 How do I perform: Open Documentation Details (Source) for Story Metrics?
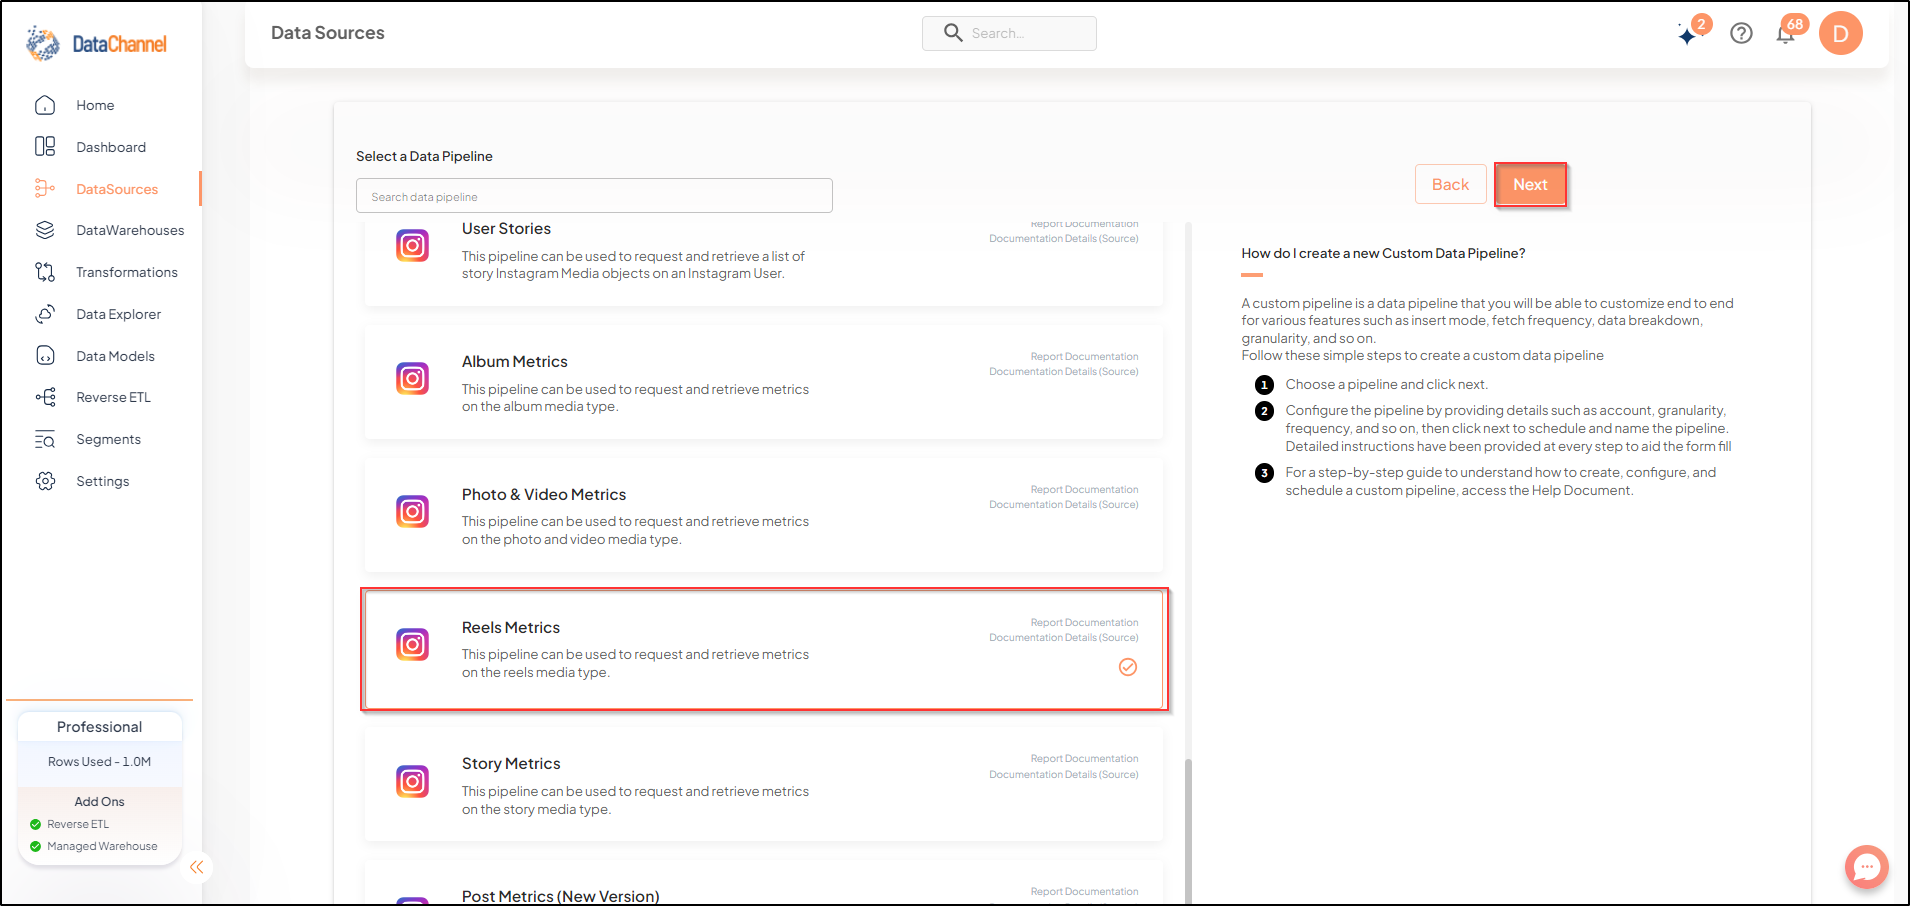tap(1064, 774)
